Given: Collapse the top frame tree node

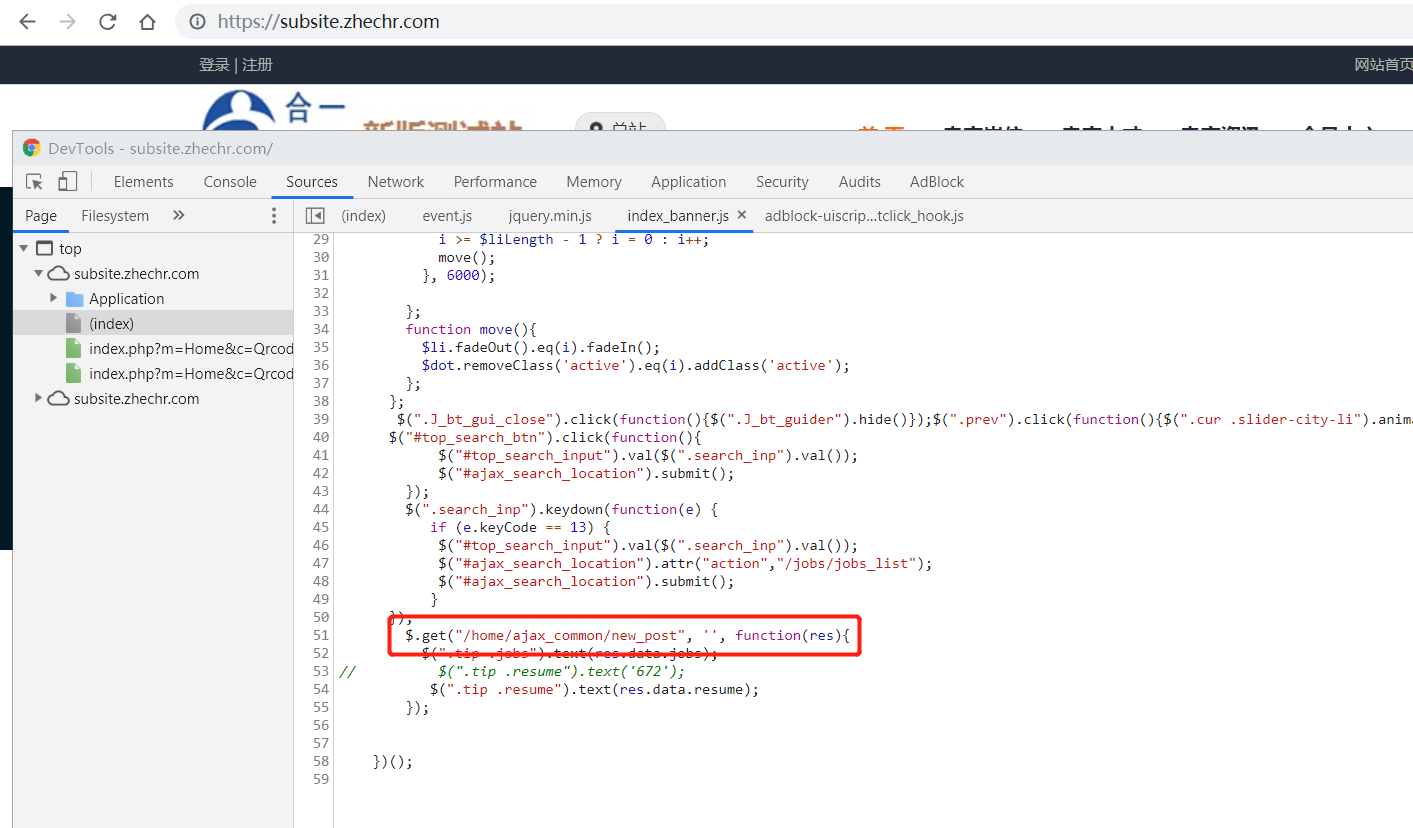Looking at the screenshot, I should point(23,249).
